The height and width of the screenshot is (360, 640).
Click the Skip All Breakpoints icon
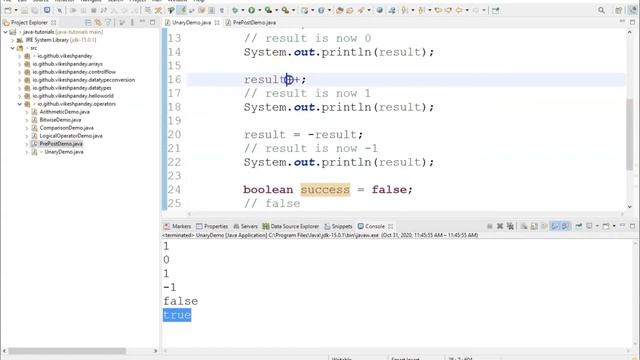[59, 10]
